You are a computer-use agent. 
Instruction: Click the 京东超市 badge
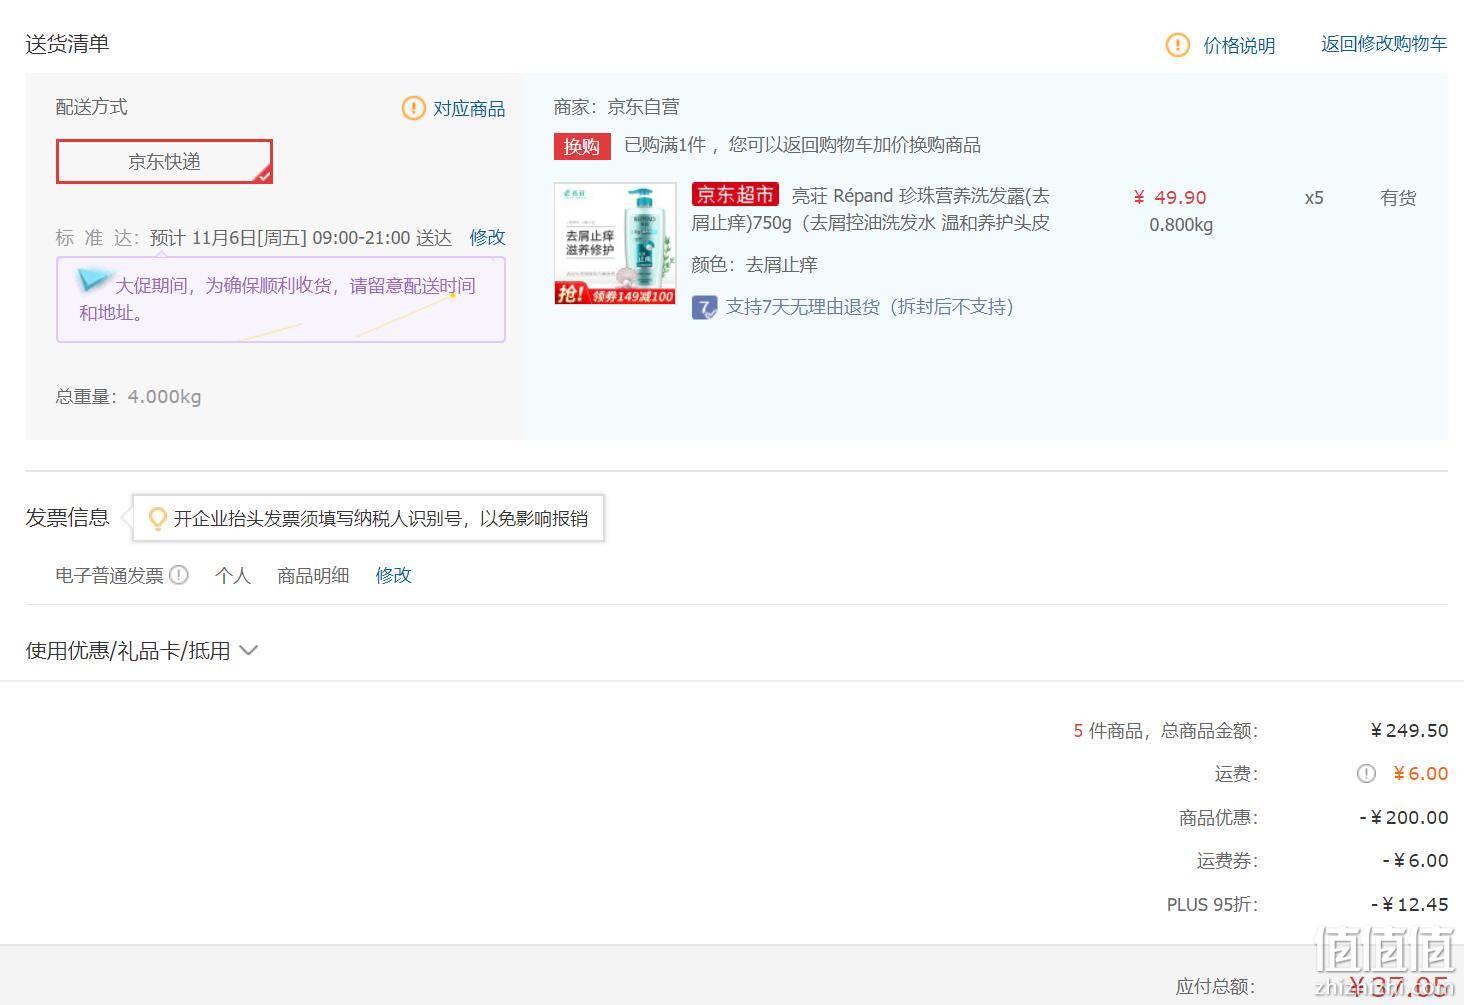735,194
